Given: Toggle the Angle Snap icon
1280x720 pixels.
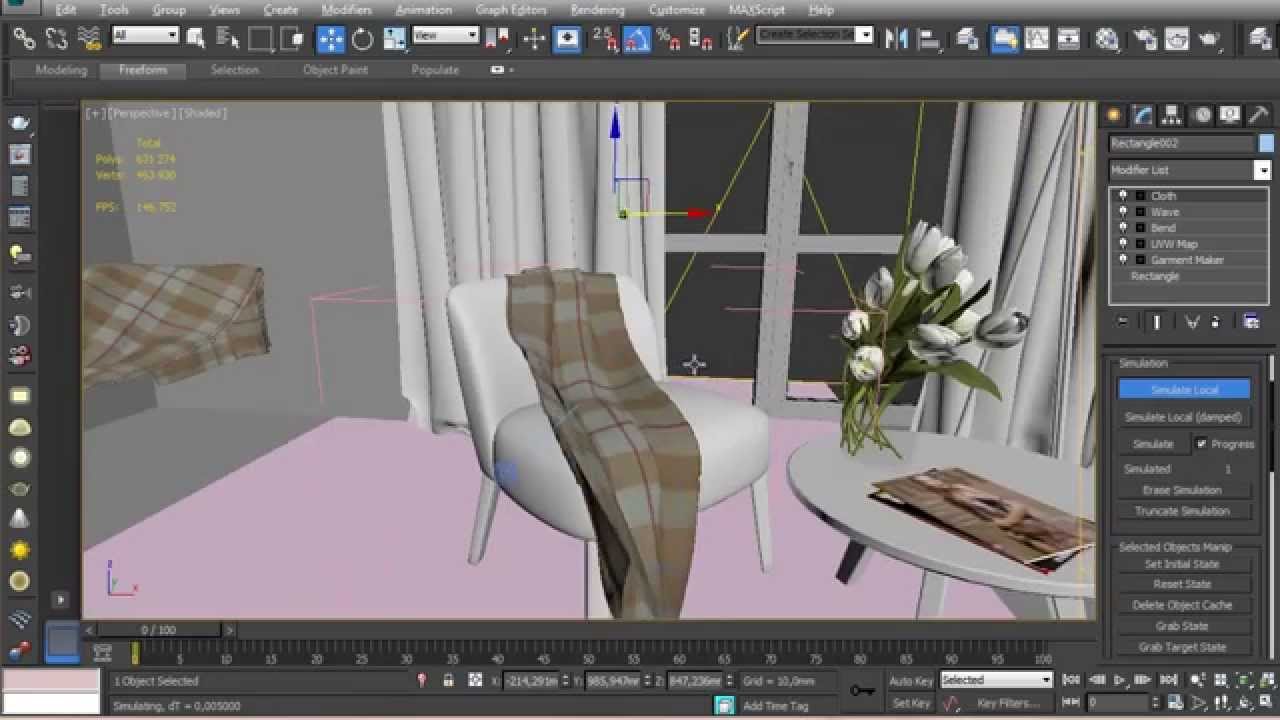Looking at the screenshot, I should click(x=636, y=39).
